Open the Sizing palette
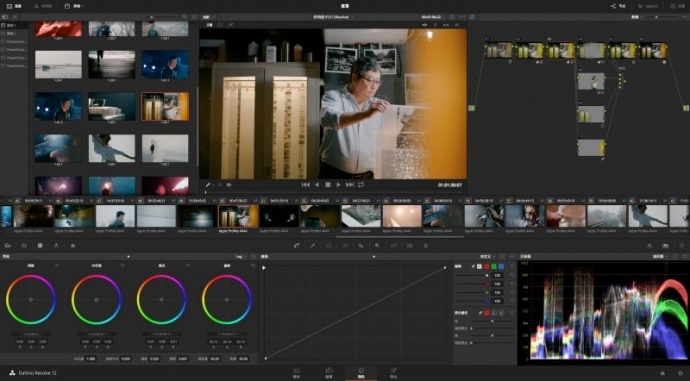The image size is (690, 381). coord(393,245)
